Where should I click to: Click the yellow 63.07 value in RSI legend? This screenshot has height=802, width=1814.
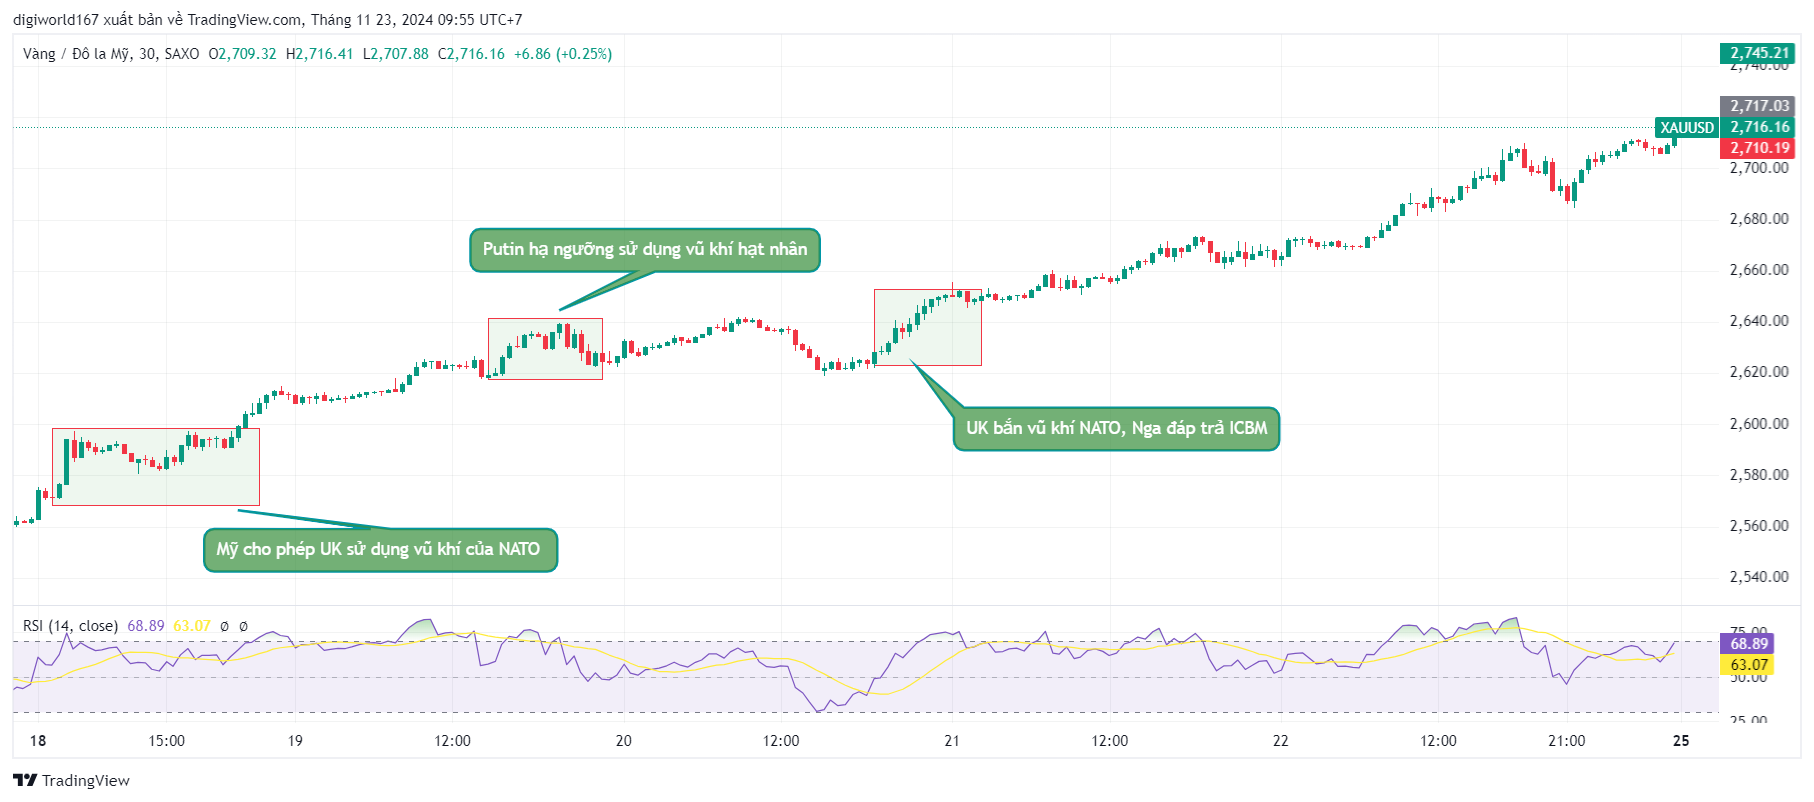[x=192, y=626]
